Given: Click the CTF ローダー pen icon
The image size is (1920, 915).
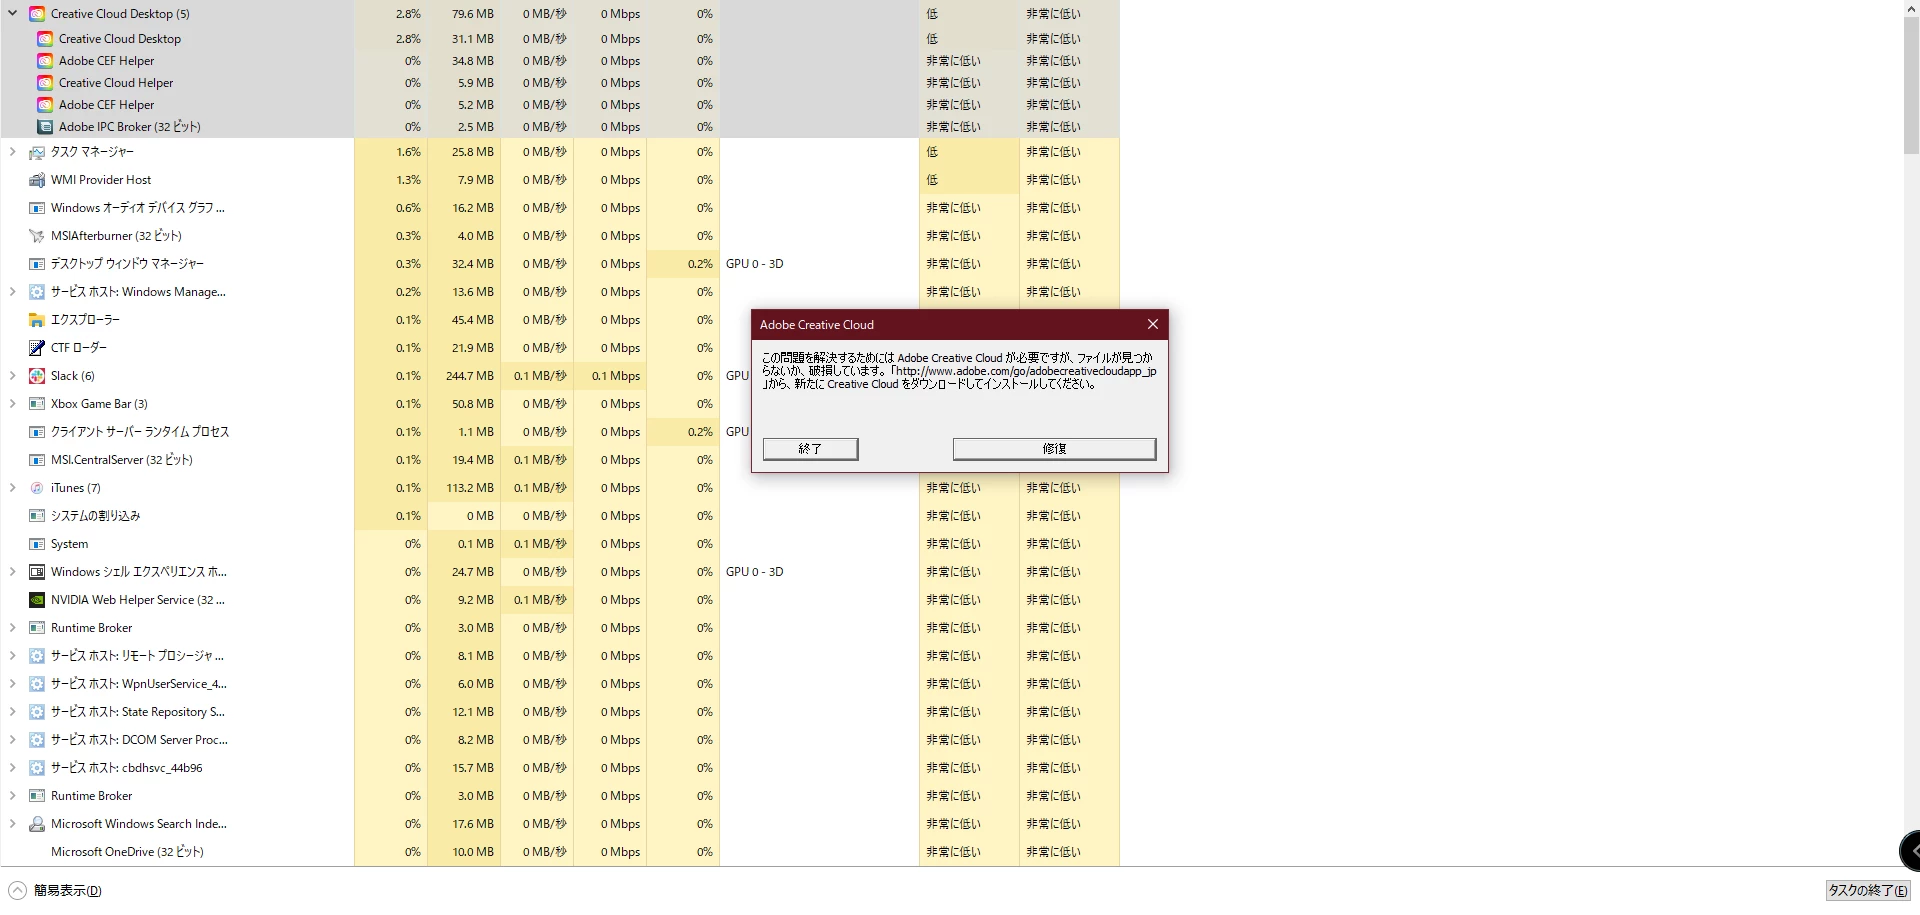Looking at the screenshot, I should tap(37, 348).
